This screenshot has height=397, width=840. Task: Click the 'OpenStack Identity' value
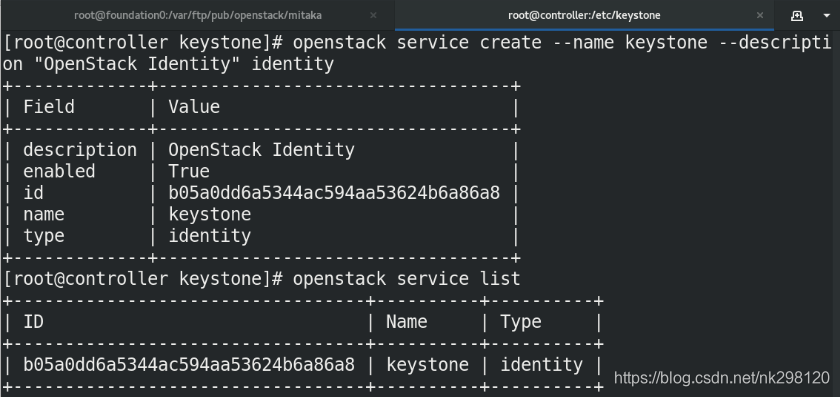(261, 149)
